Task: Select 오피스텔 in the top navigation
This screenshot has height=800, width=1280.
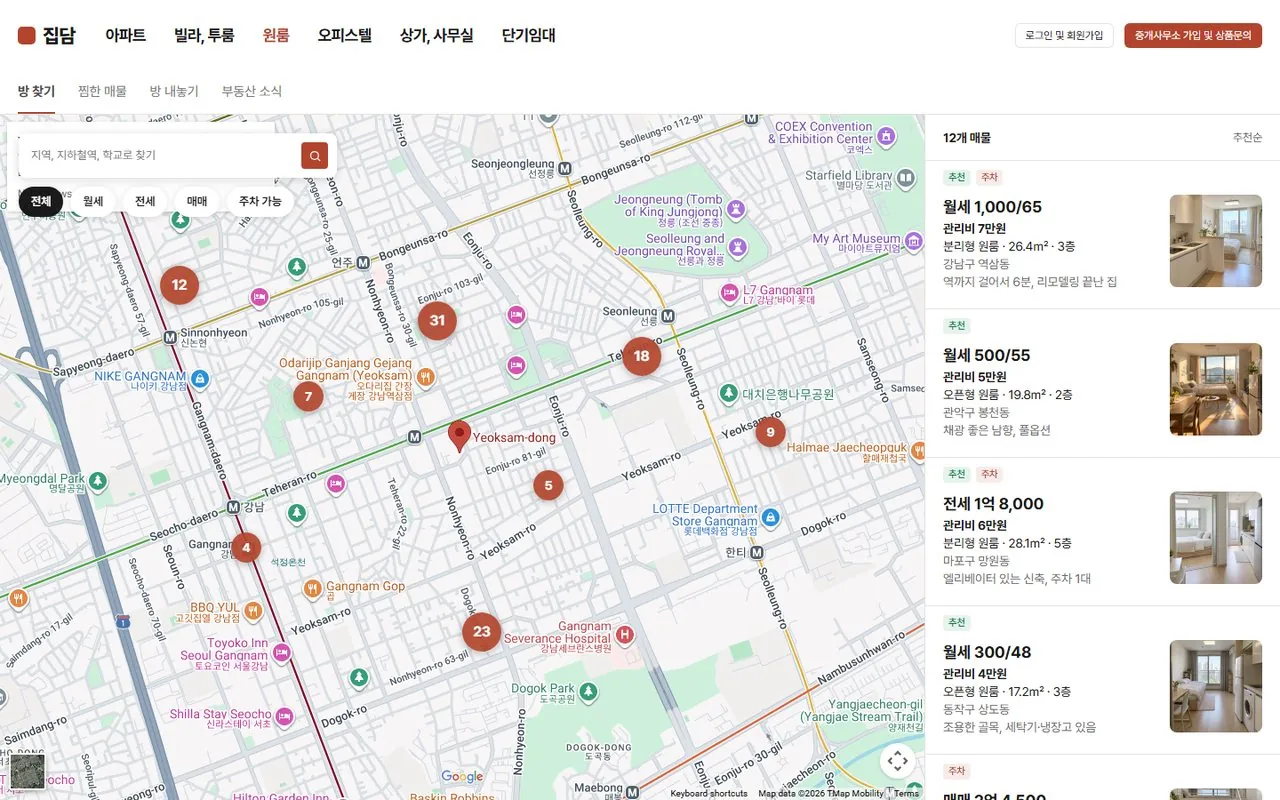Action: coord(345,36)
